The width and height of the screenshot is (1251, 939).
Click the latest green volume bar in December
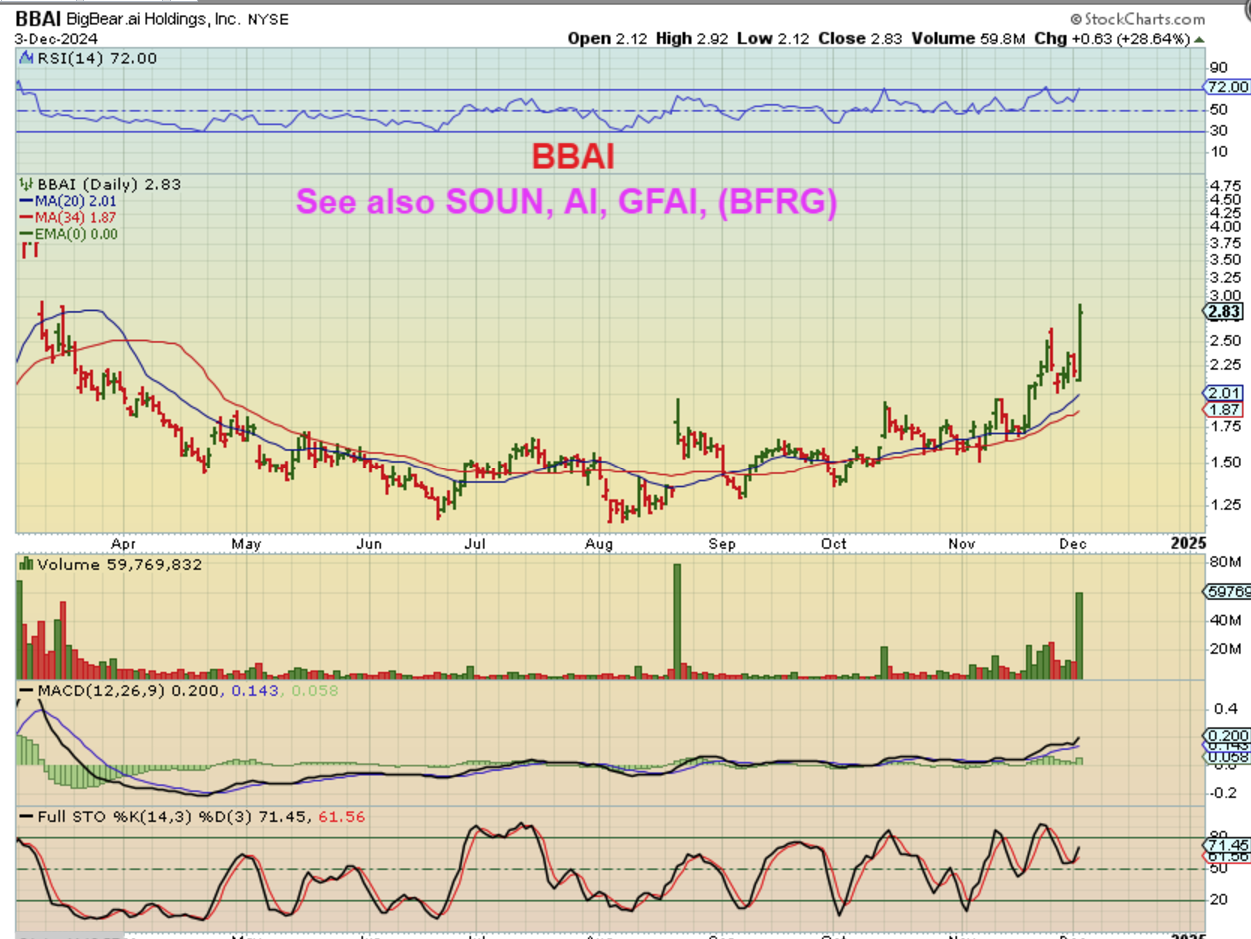tap(1079, 636)
